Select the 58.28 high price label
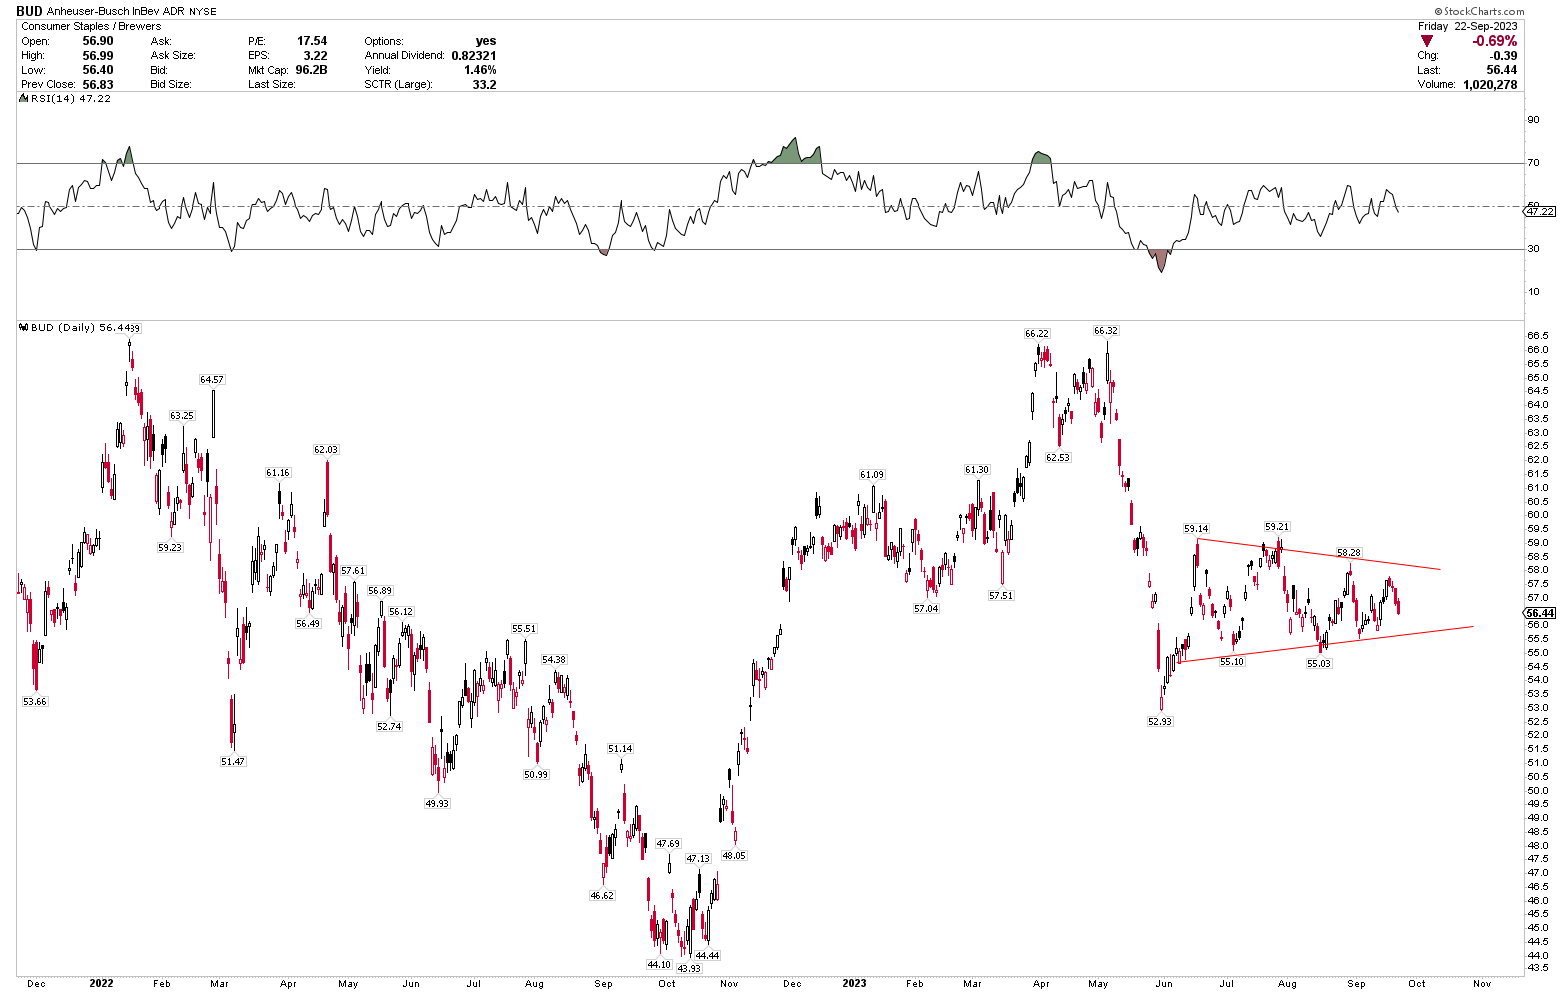The height and width of the screenshot is (992, 1565). (x=1349, y=552)
